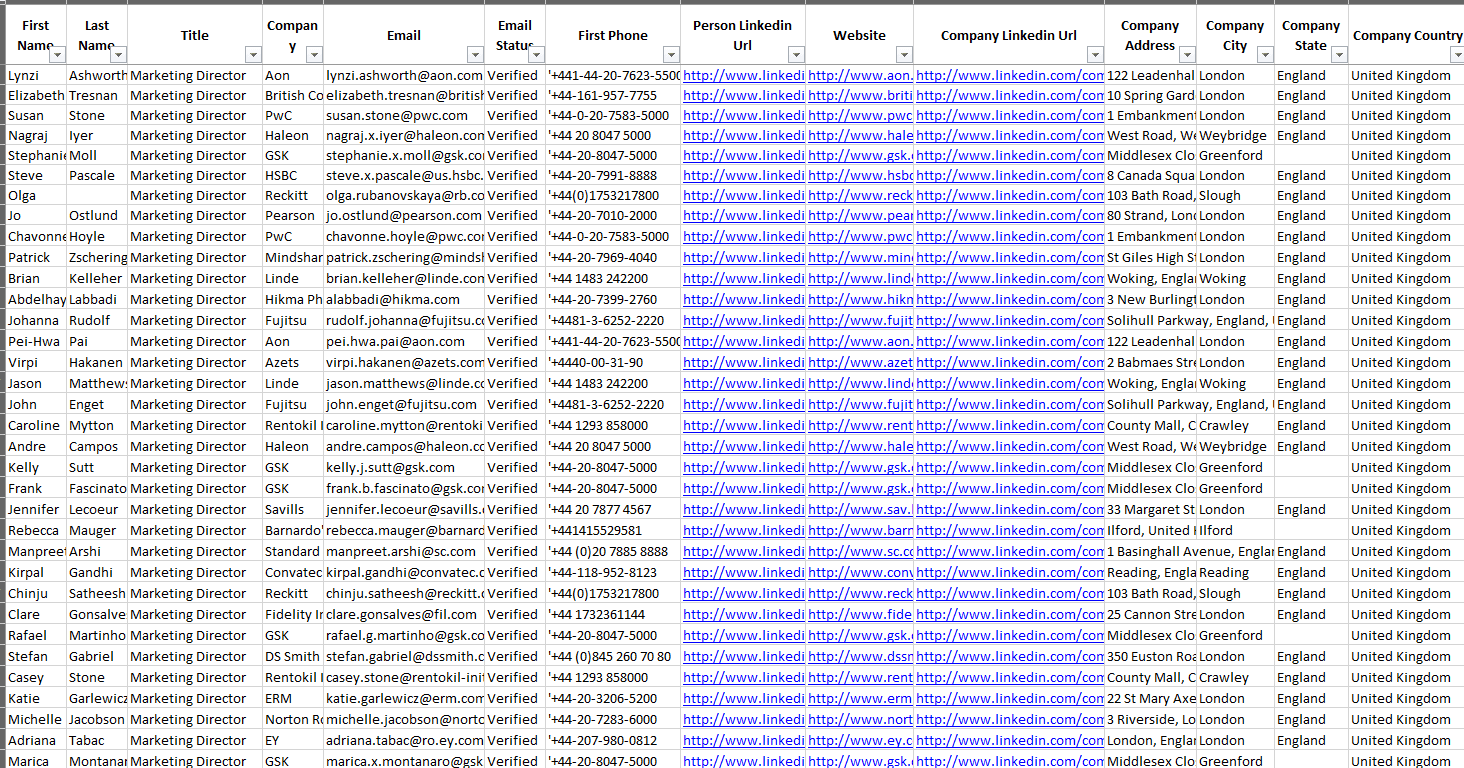Expand the Email Status filter arrow

(x=536, y=55)
